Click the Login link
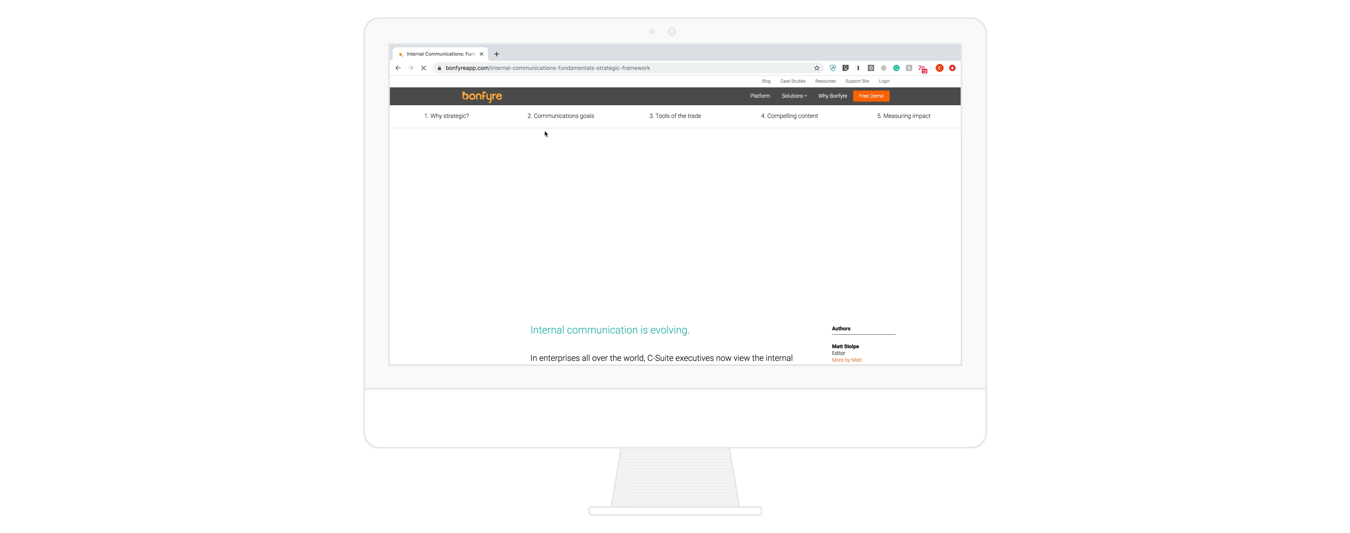The image size is (1350, 533). pos(884,81)
